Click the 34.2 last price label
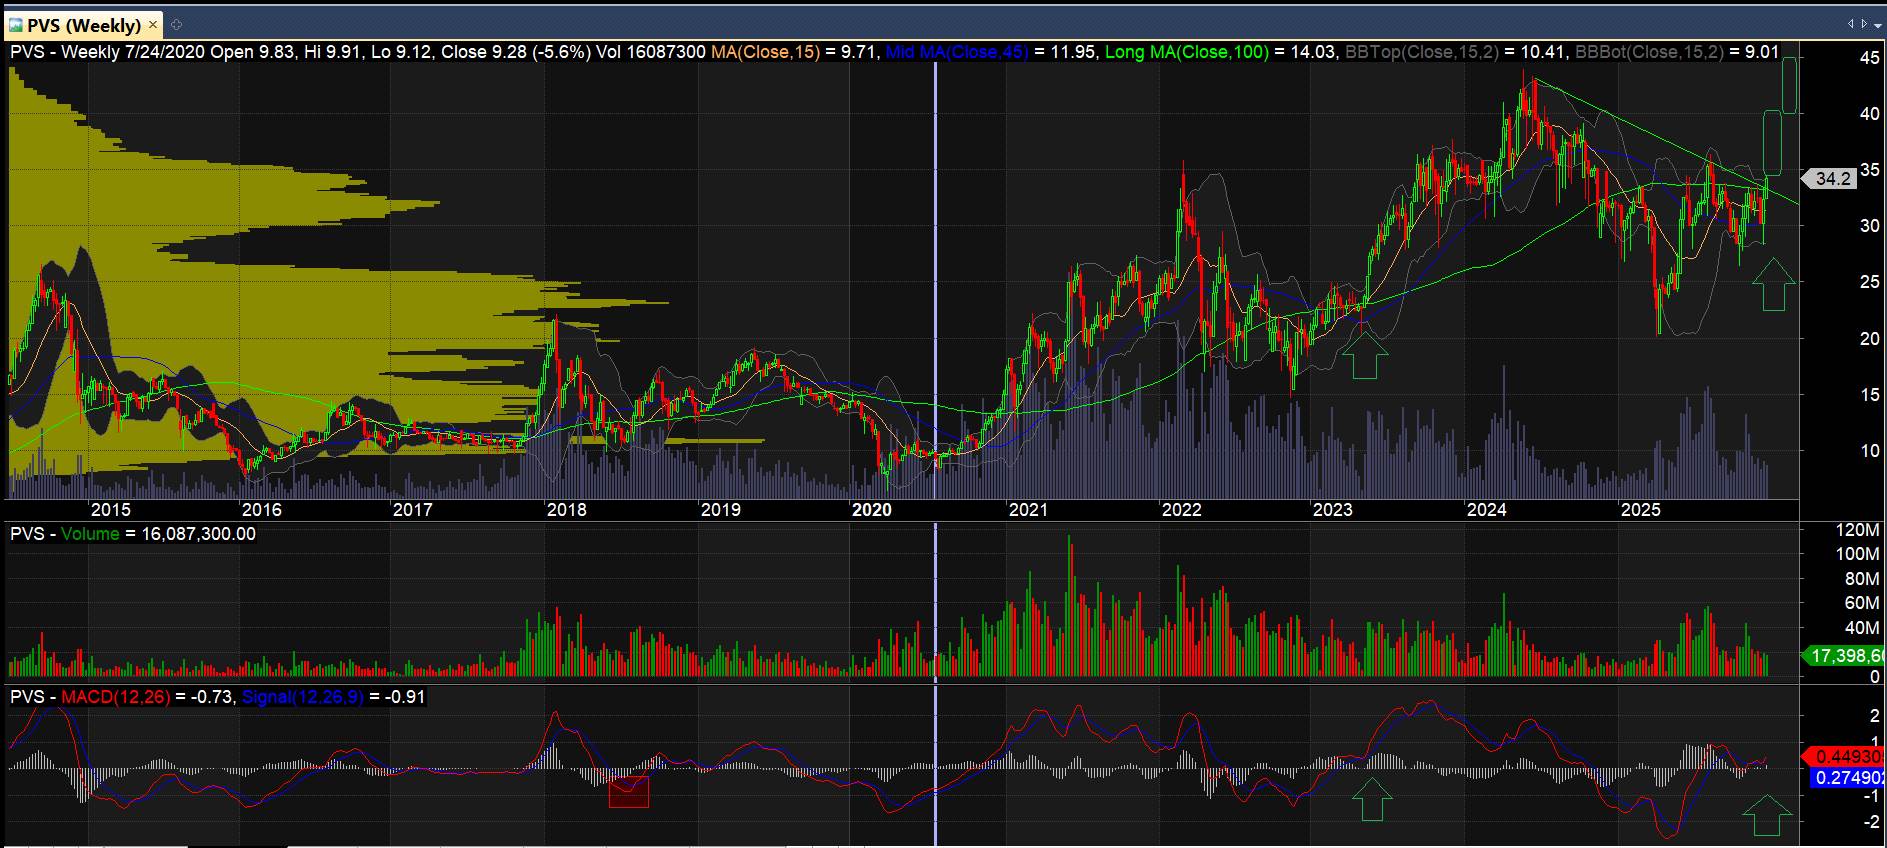The width and height of the screenshot is (1887, 848). pyautogui.click(x=1832, y=179)
